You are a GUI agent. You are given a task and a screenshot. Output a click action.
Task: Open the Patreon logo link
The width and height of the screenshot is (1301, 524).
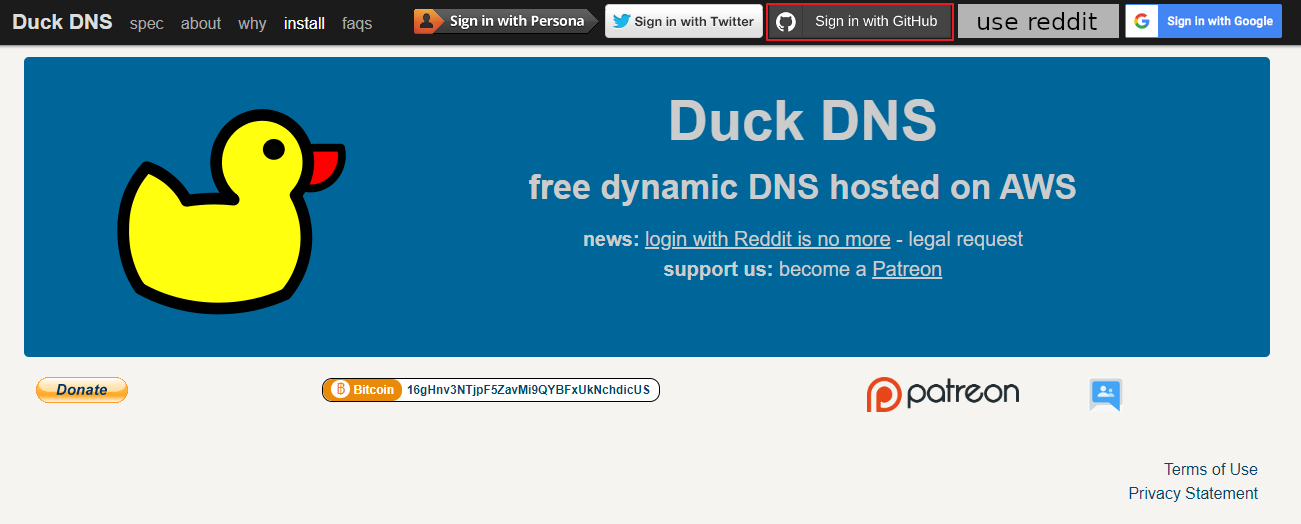click(x=943, y=393)
